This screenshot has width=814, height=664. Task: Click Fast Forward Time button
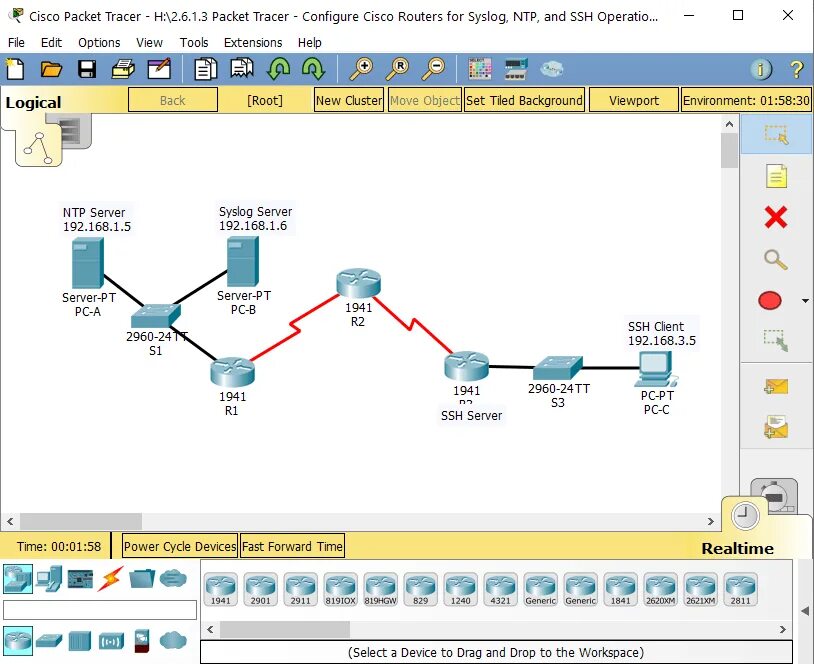click(x=292, y=546)
